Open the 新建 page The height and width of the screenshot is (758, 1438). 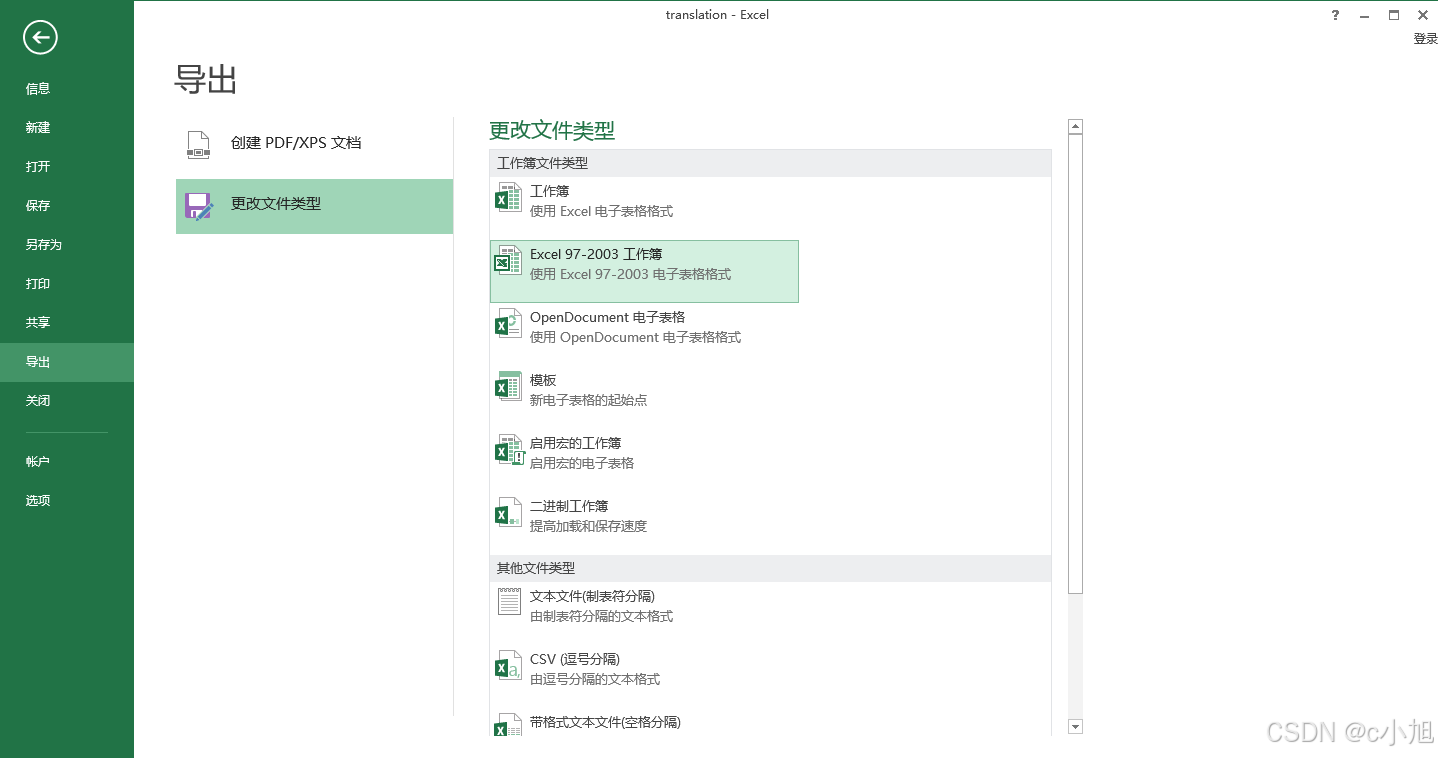(67, 127)
